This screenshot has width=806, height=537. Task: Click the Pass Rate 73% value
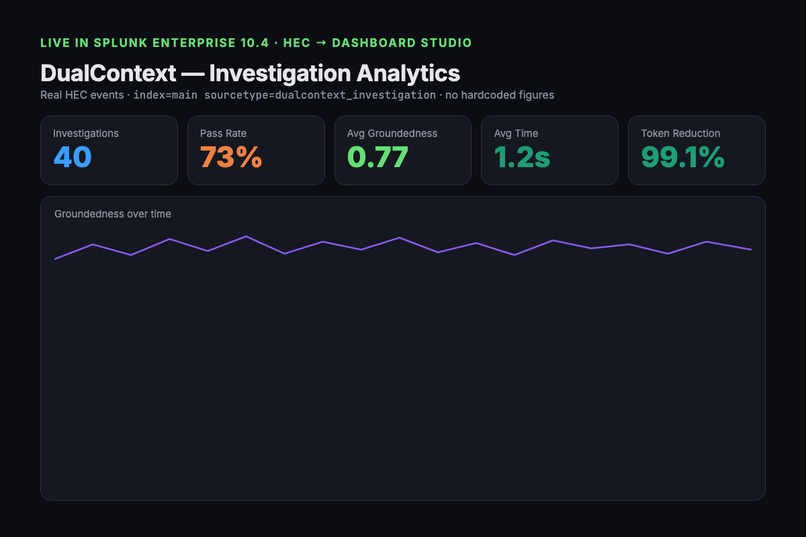pos(231,157)
